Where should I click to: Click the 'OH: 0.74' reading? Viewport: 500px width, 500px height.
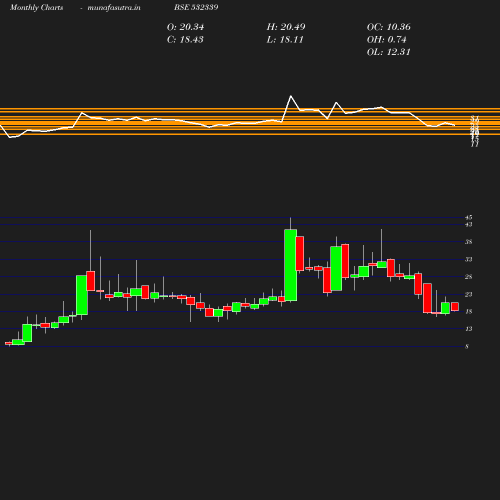386,40
